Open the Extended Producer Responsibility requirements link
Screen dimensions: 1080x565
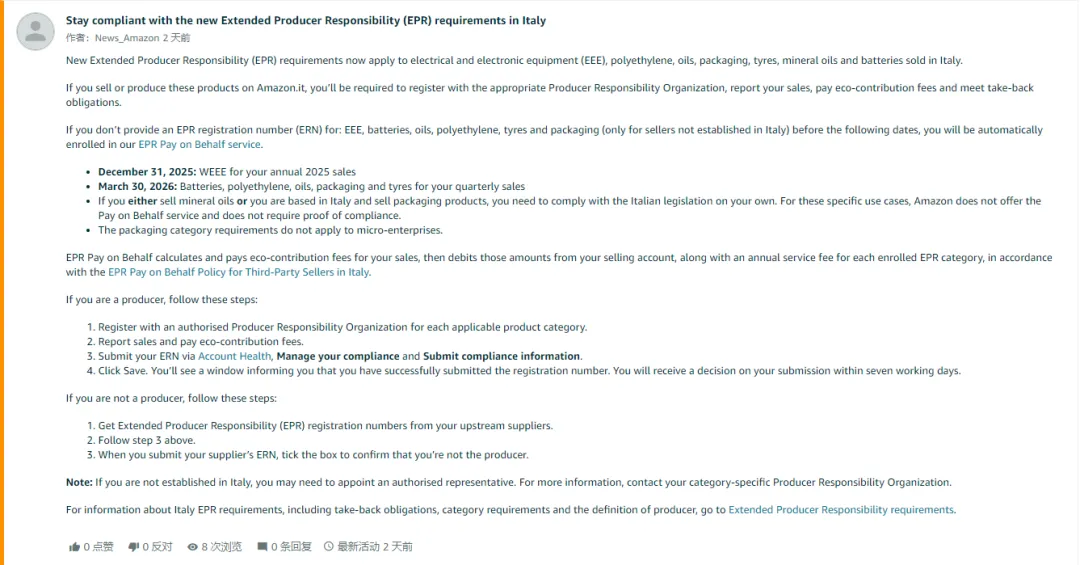(x=841, y=510)
